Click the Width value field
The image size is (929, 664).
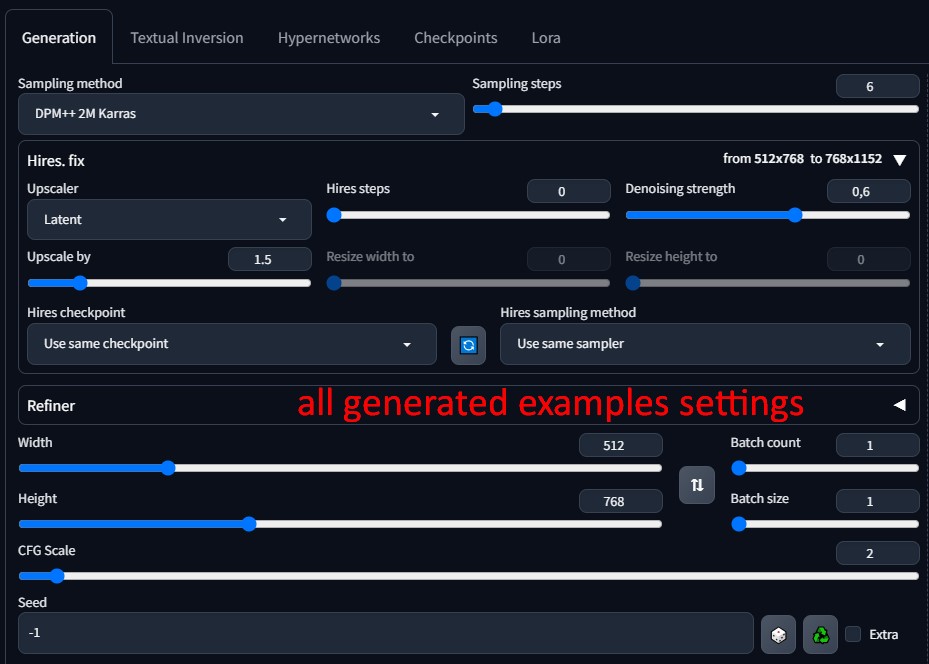click(620, 445)
